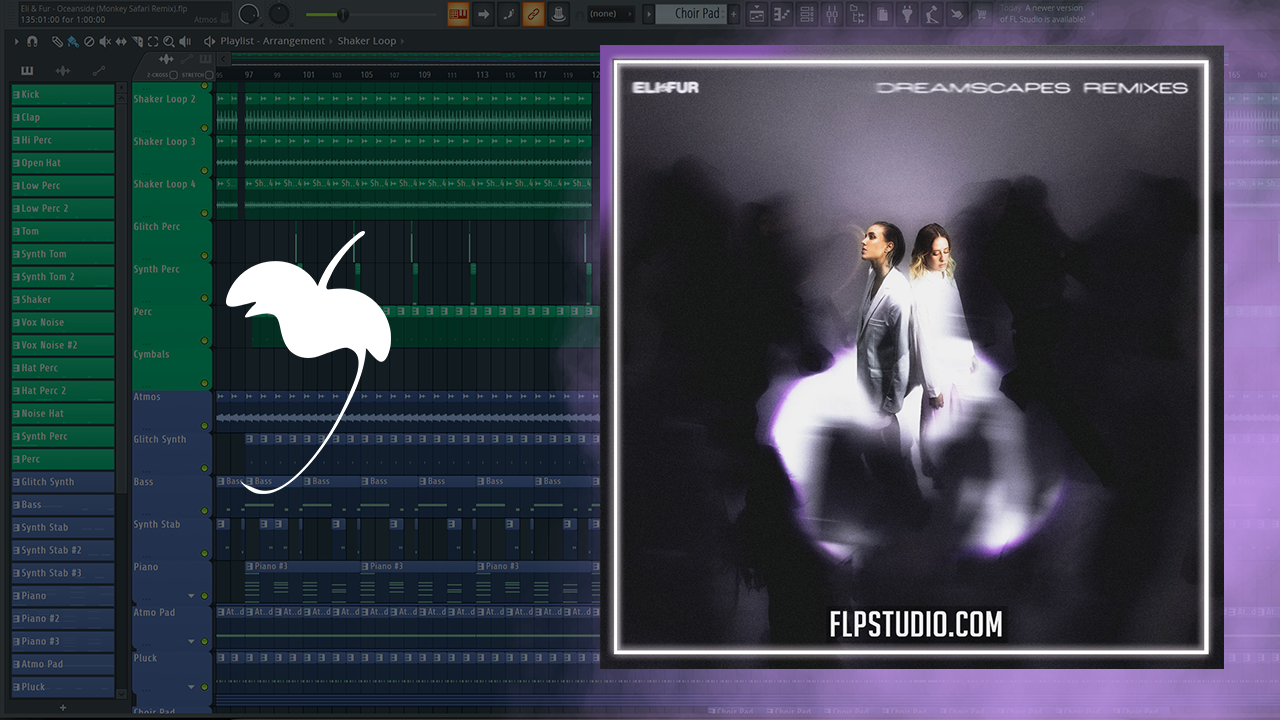Select the Kick pattern in picker
1280x720 pixels.
tap(63, 94)
